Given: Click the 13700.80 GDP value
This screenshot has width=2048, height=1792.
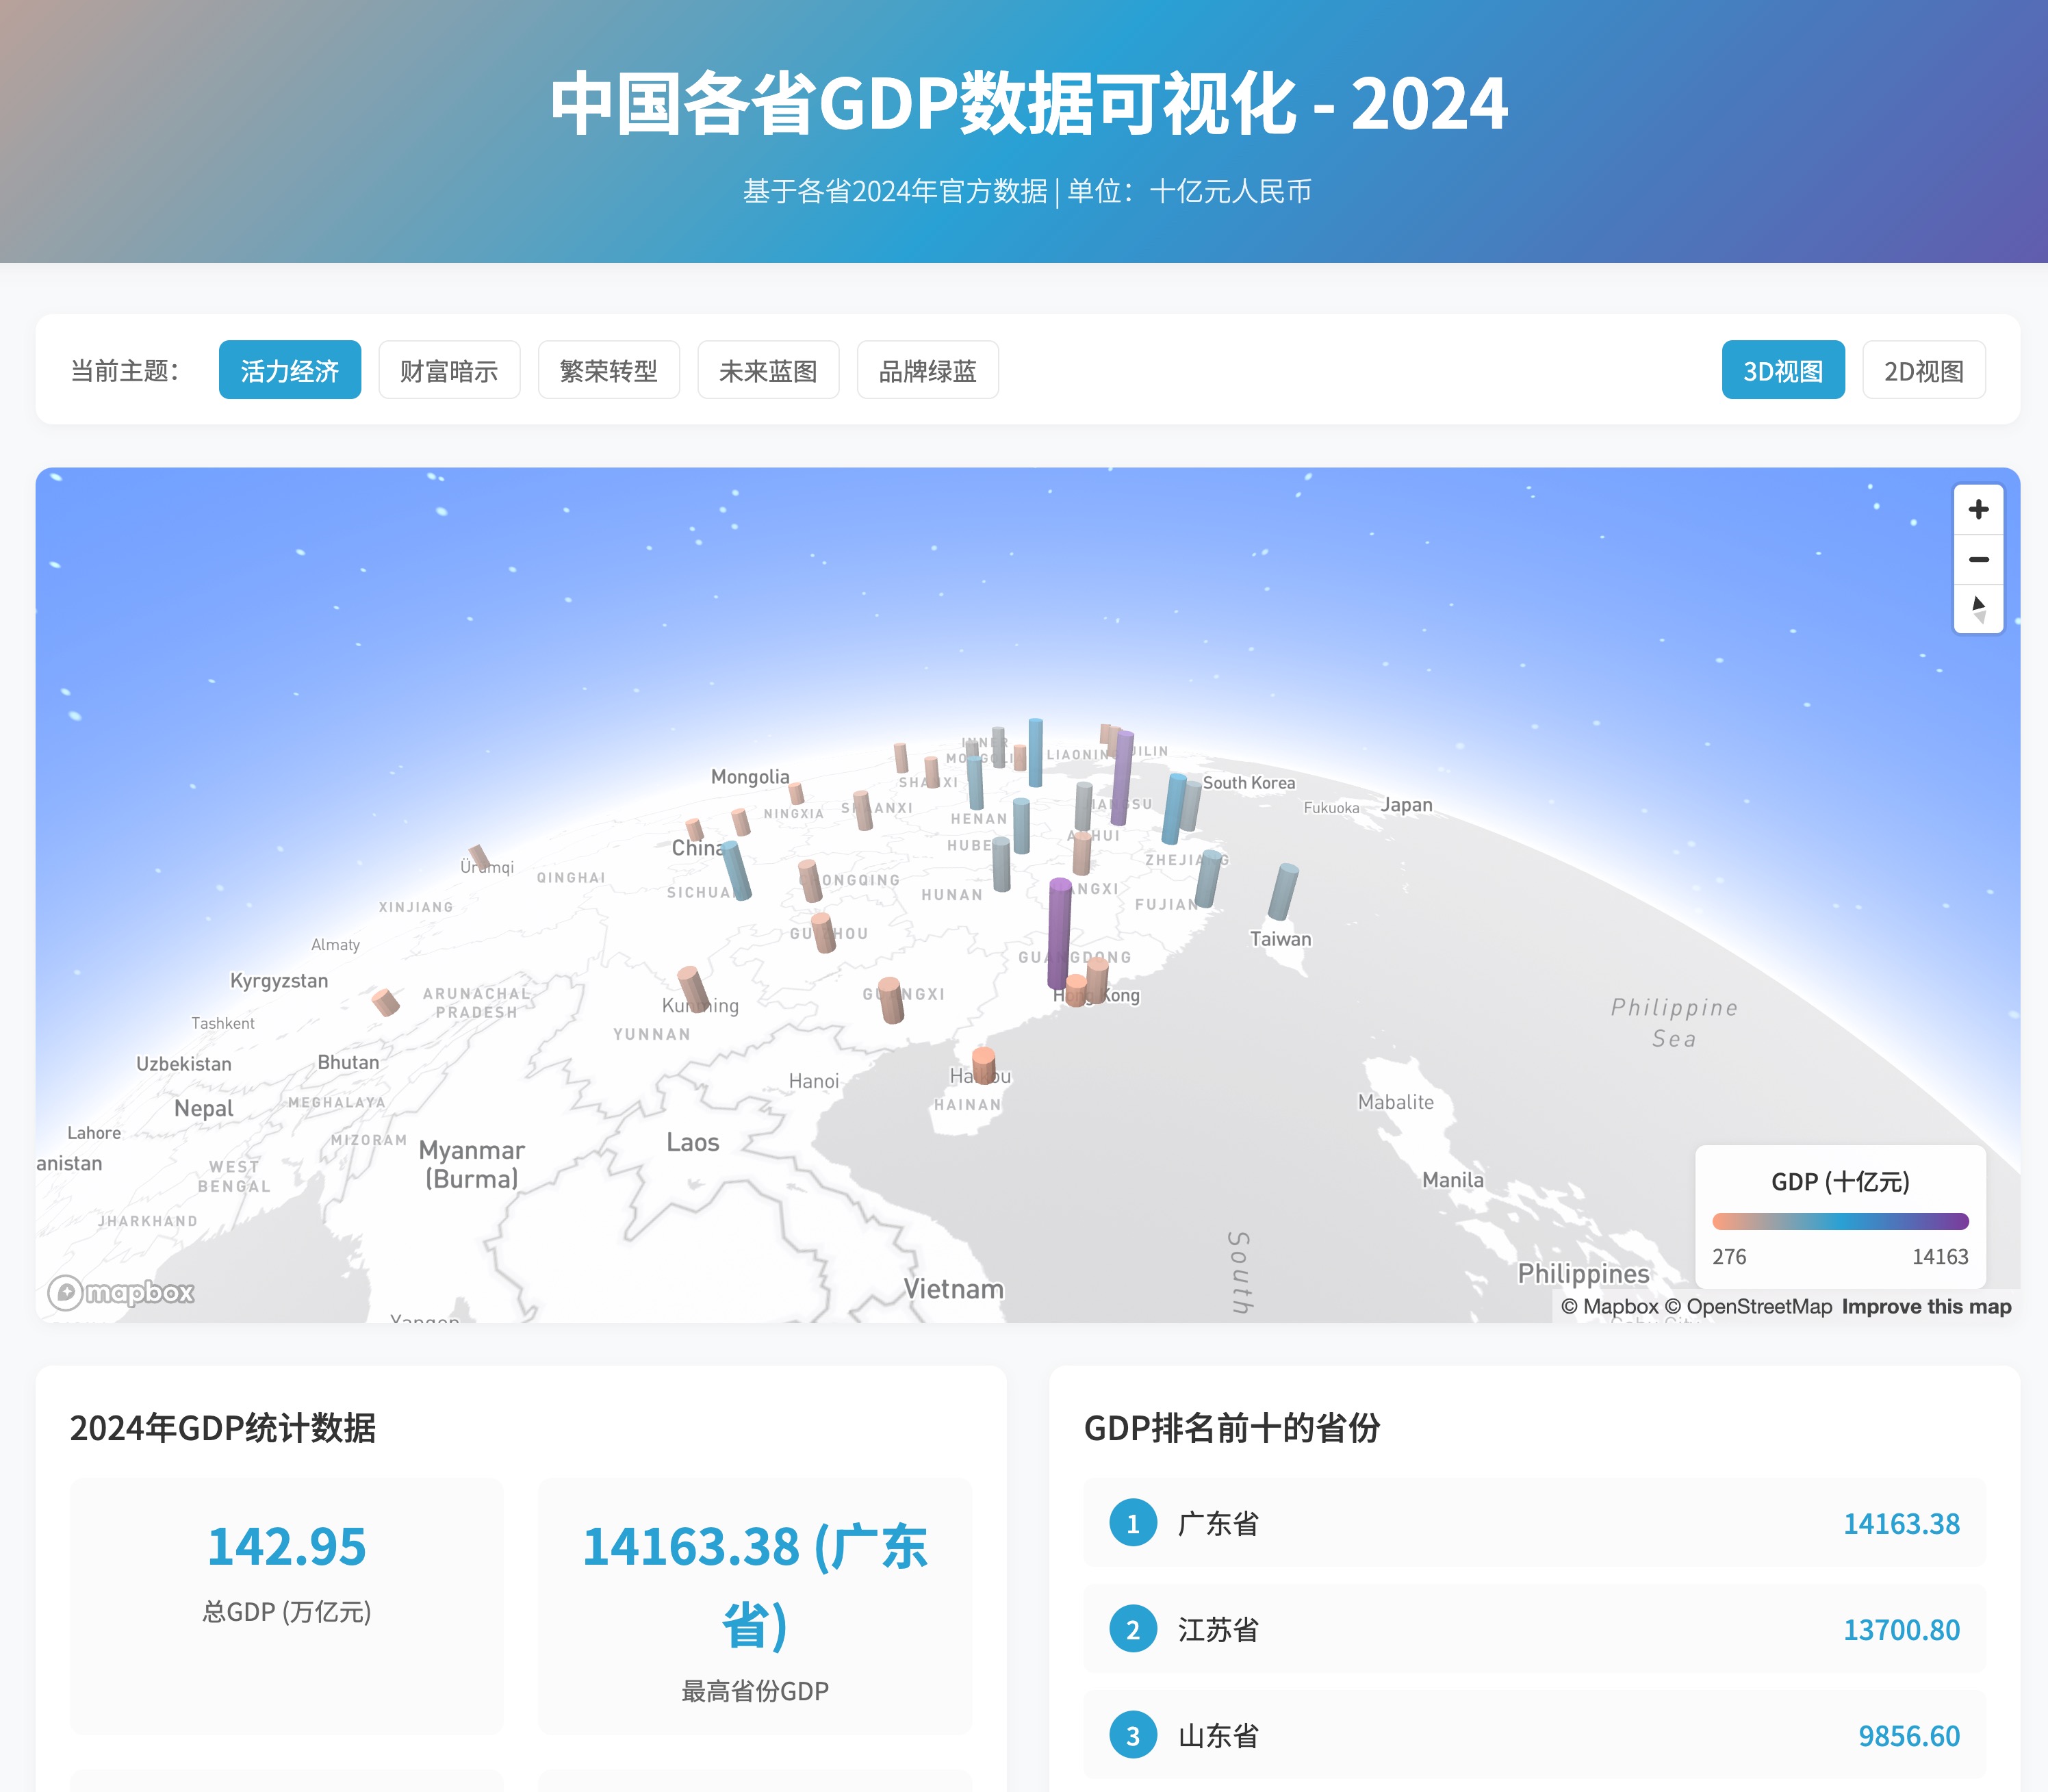Looking at the screenshot, I should coord(1901,1629).
